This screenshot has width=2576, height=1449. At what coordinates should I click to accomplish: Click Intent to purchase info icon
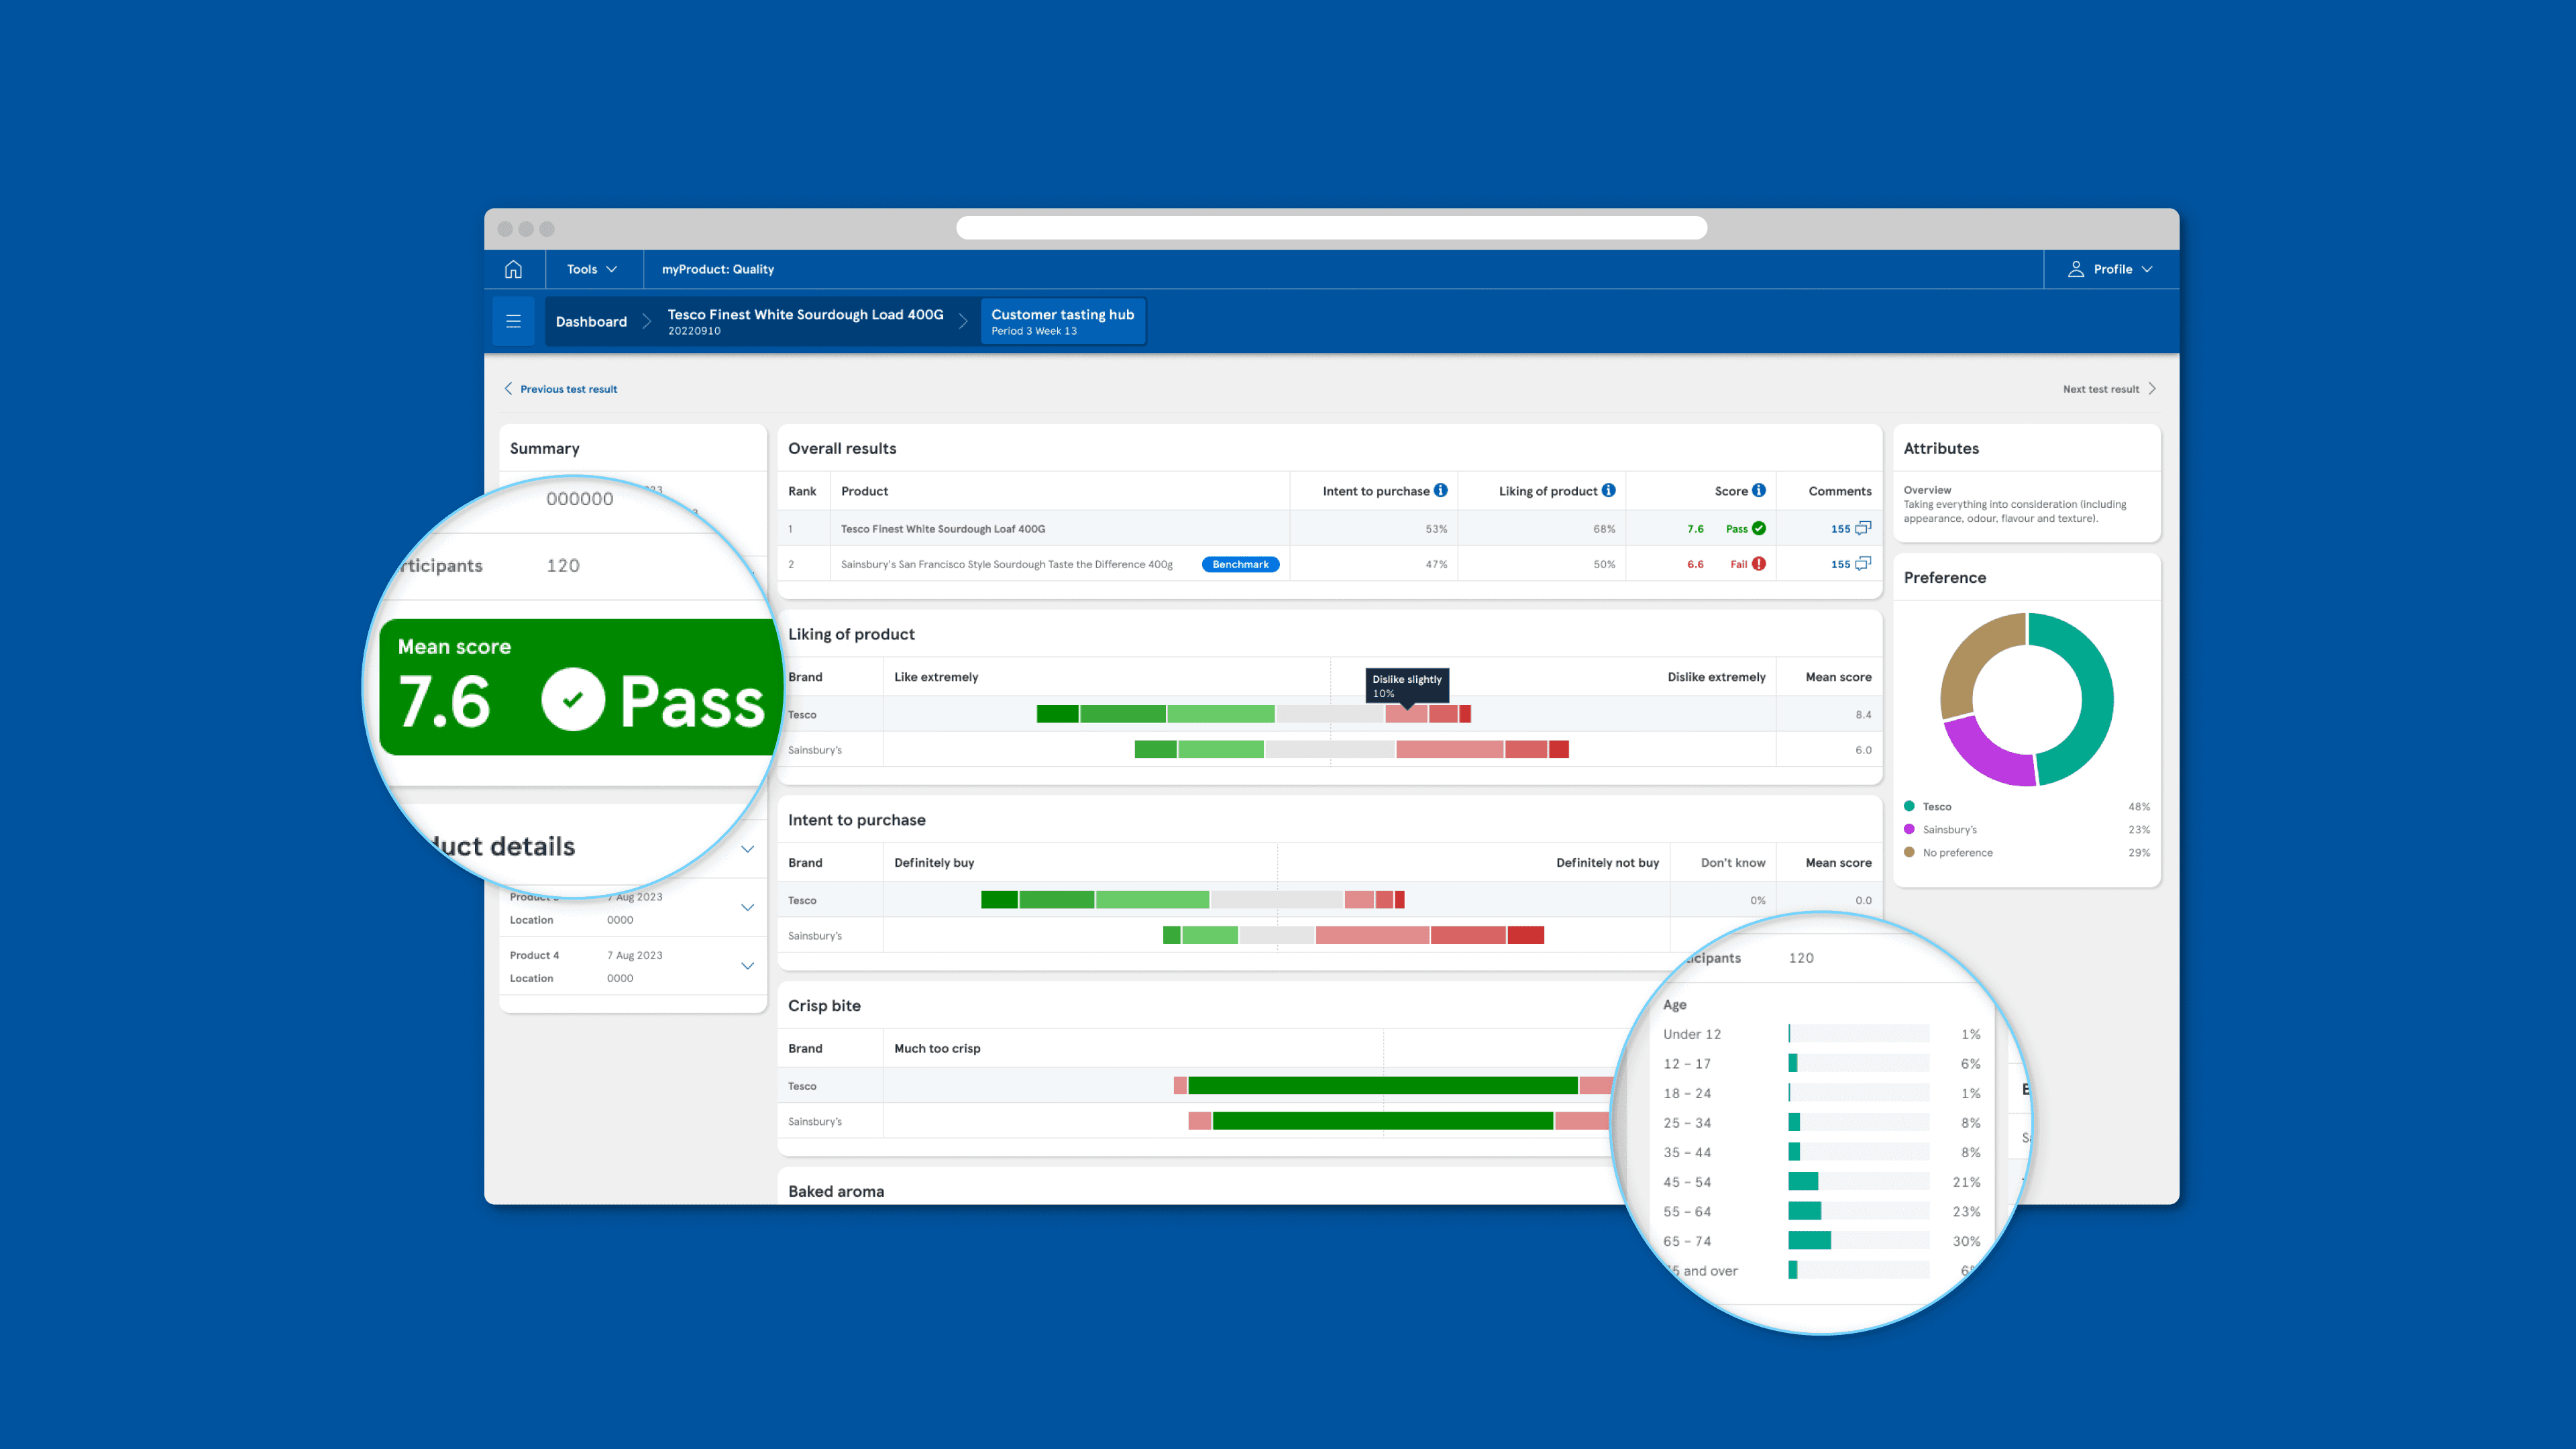pos(1440,490)
